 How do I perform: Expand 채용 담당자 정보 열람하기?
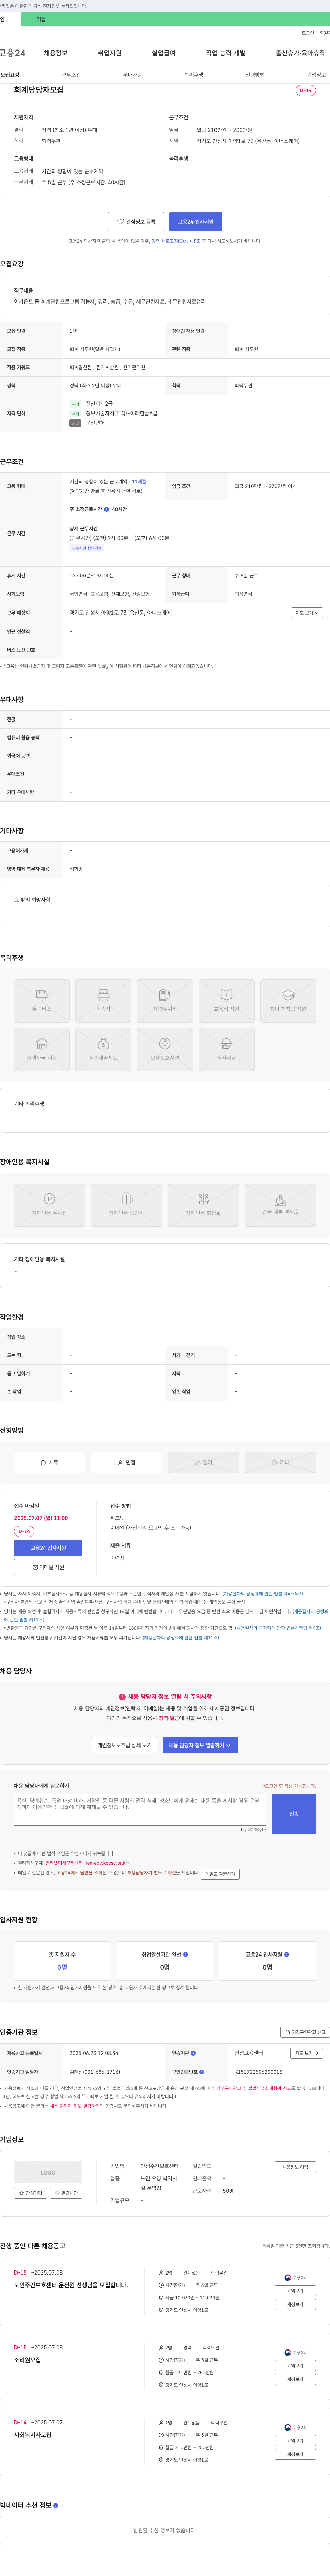coord(200,1745)
